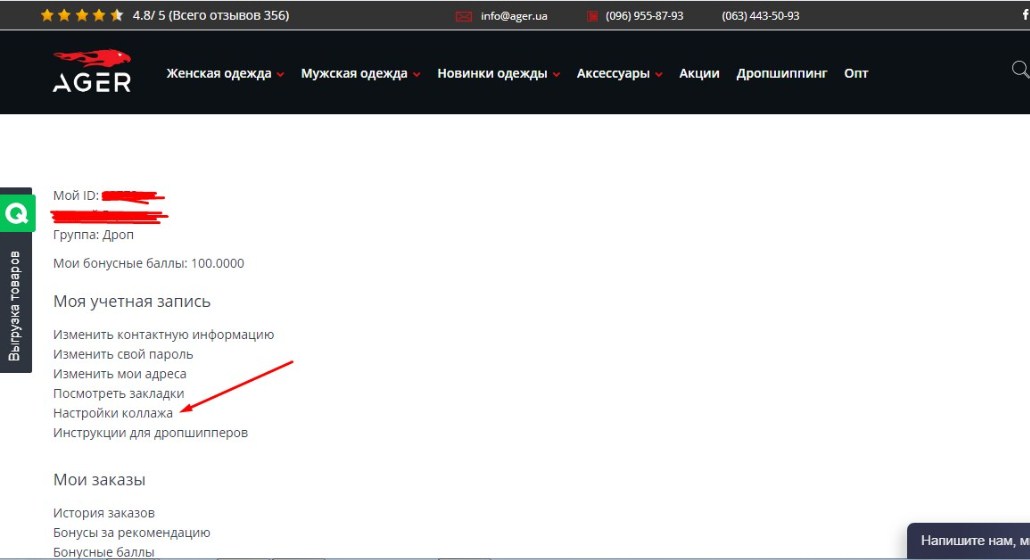Image resolution: width=1030 pixels, height=560 pixels.
Task: Open the Акции menu item
Action: click(x=699, y=74)
